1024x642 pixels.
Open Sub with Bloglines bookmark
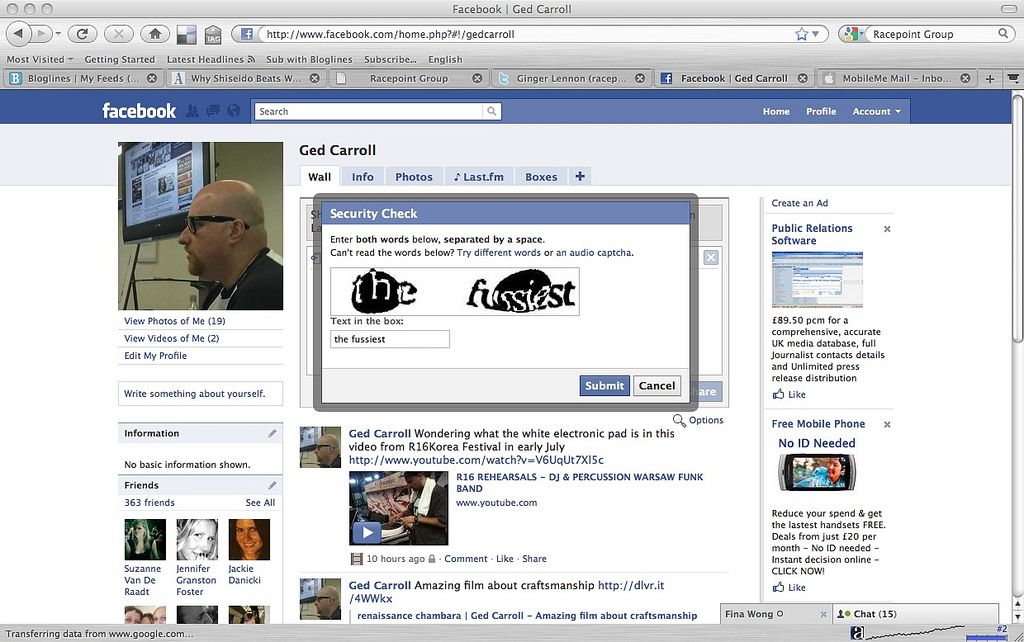(309, 59)
